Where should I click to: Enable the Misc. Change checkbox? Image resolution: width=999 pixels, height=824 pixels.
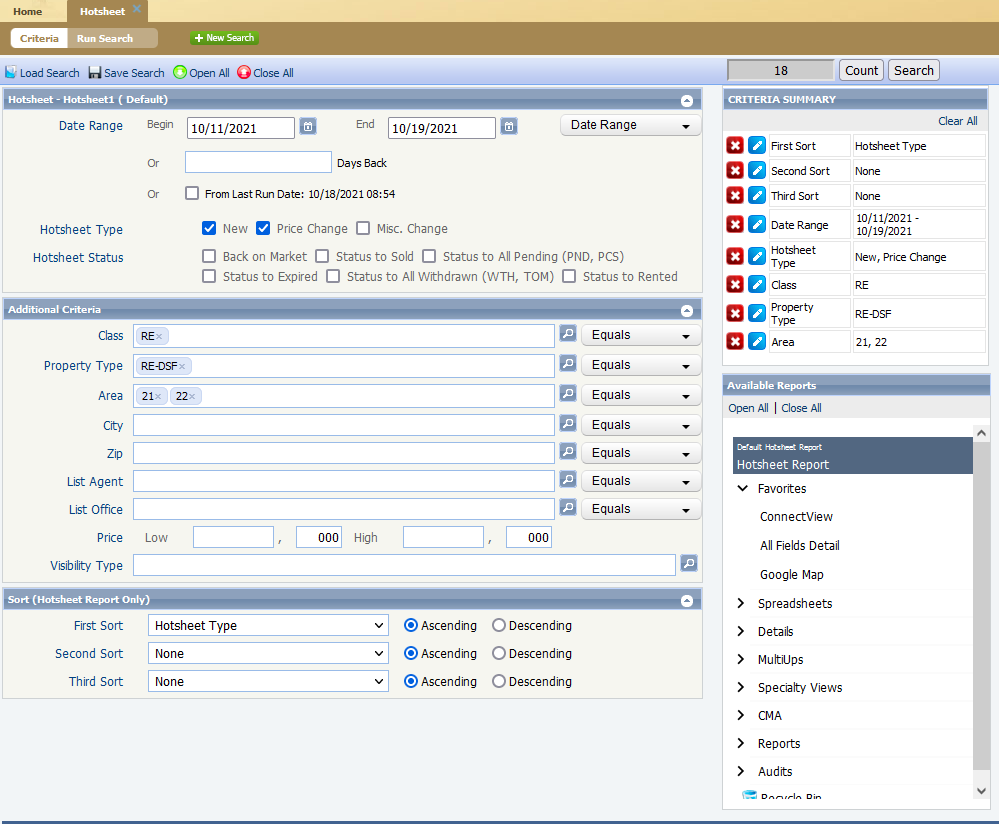point(363,228)
